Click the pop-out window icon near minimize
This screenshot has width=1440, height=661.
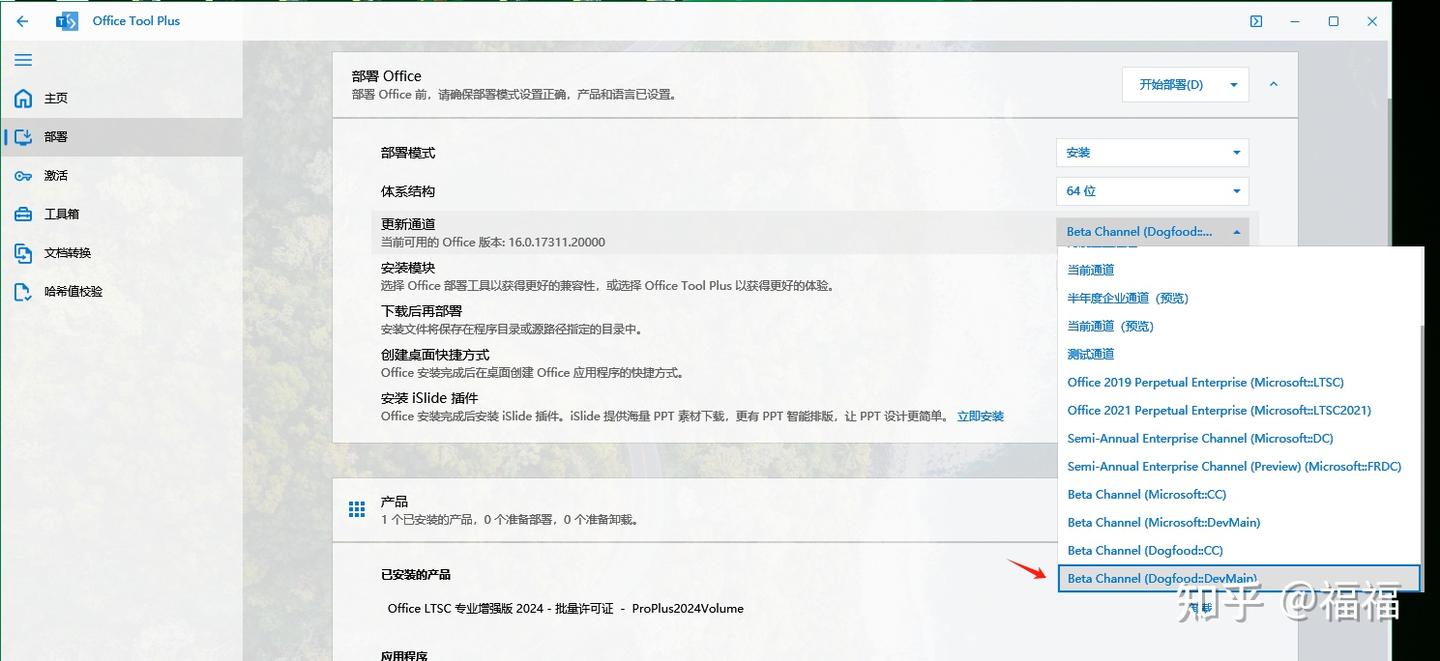tap(1255, 20)
